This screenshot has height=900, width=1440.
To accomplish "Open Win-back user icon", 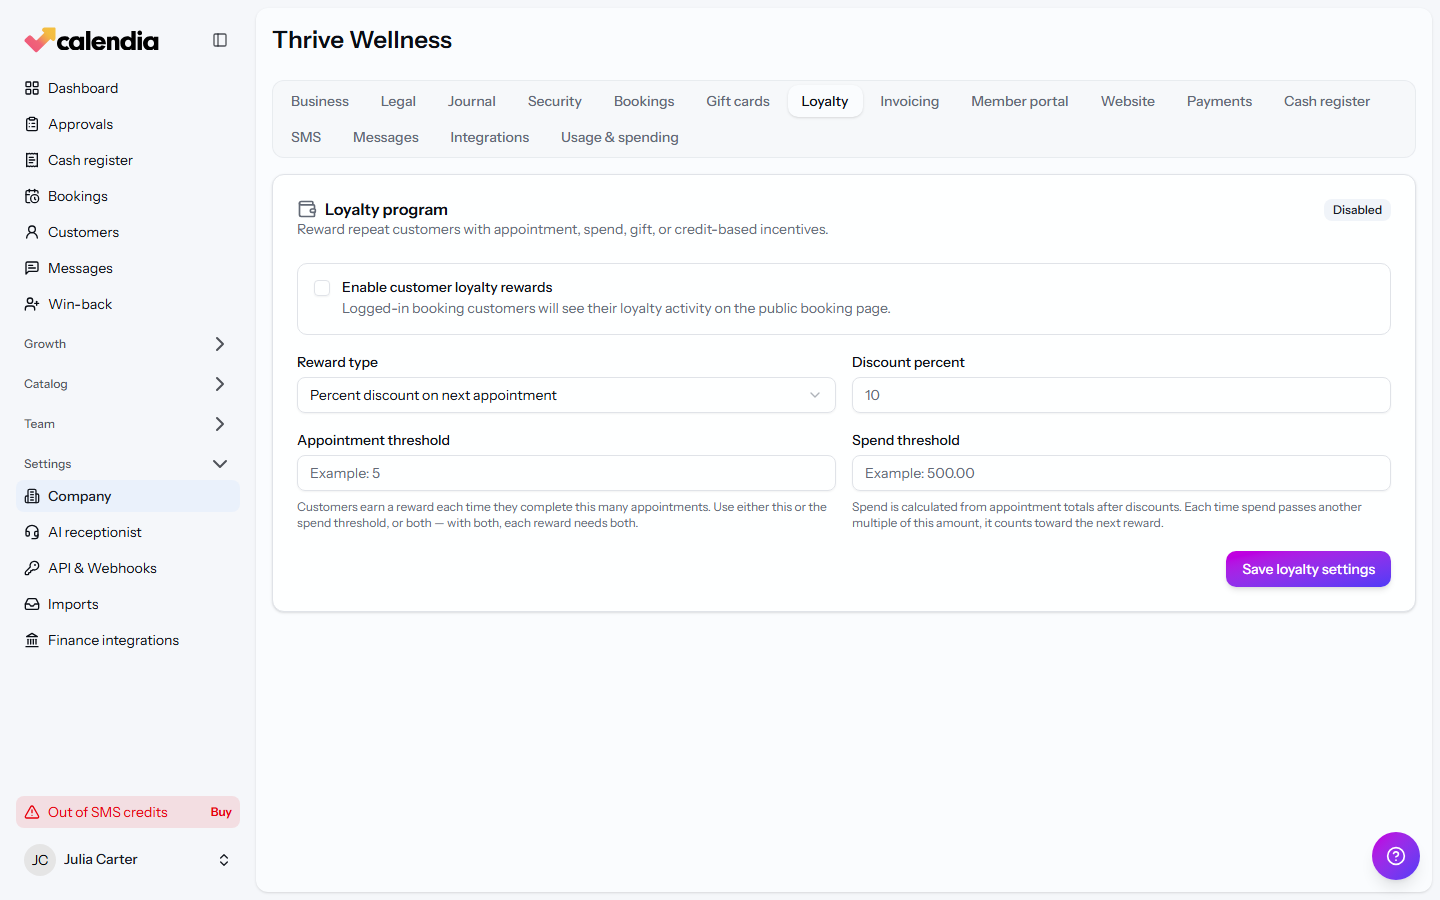I will [x=32, y=304].
